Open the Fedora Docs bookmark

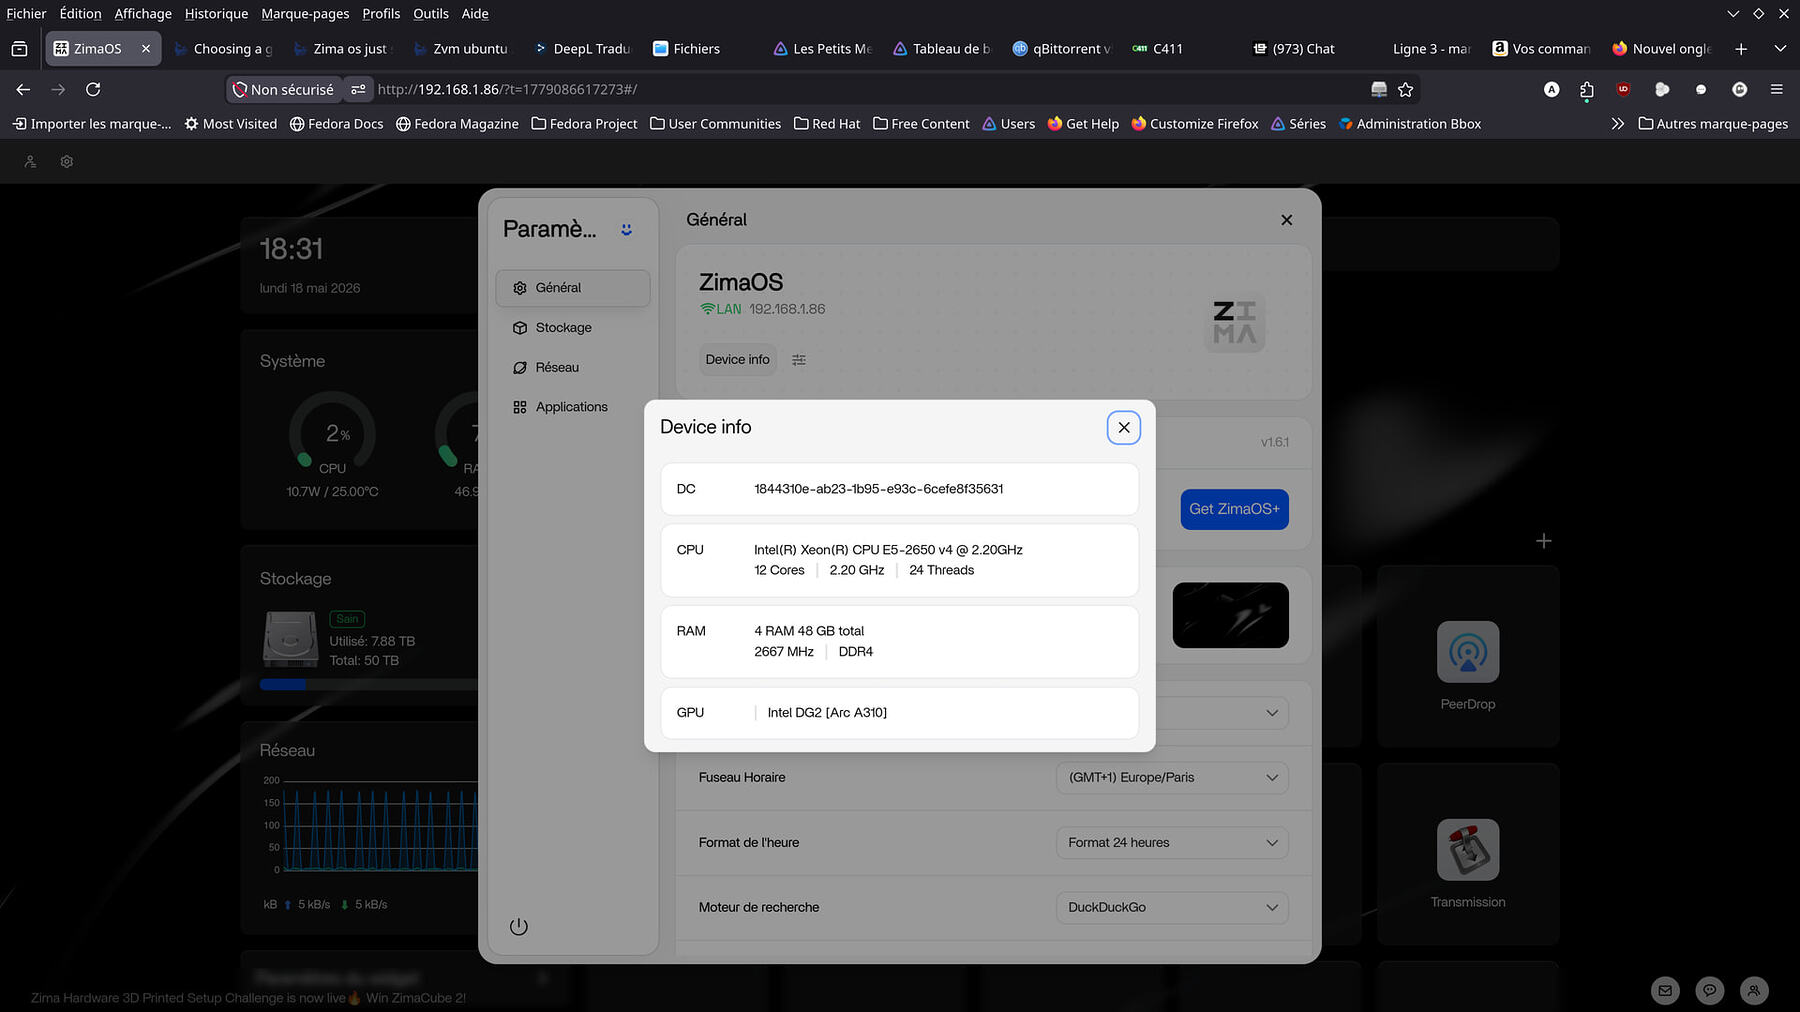click(x=336, y=124)
